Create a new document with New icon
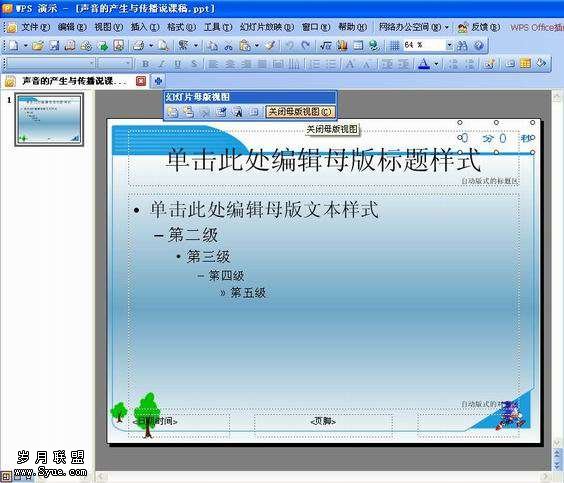The image size is (564, 483). (x=14, y=46)
